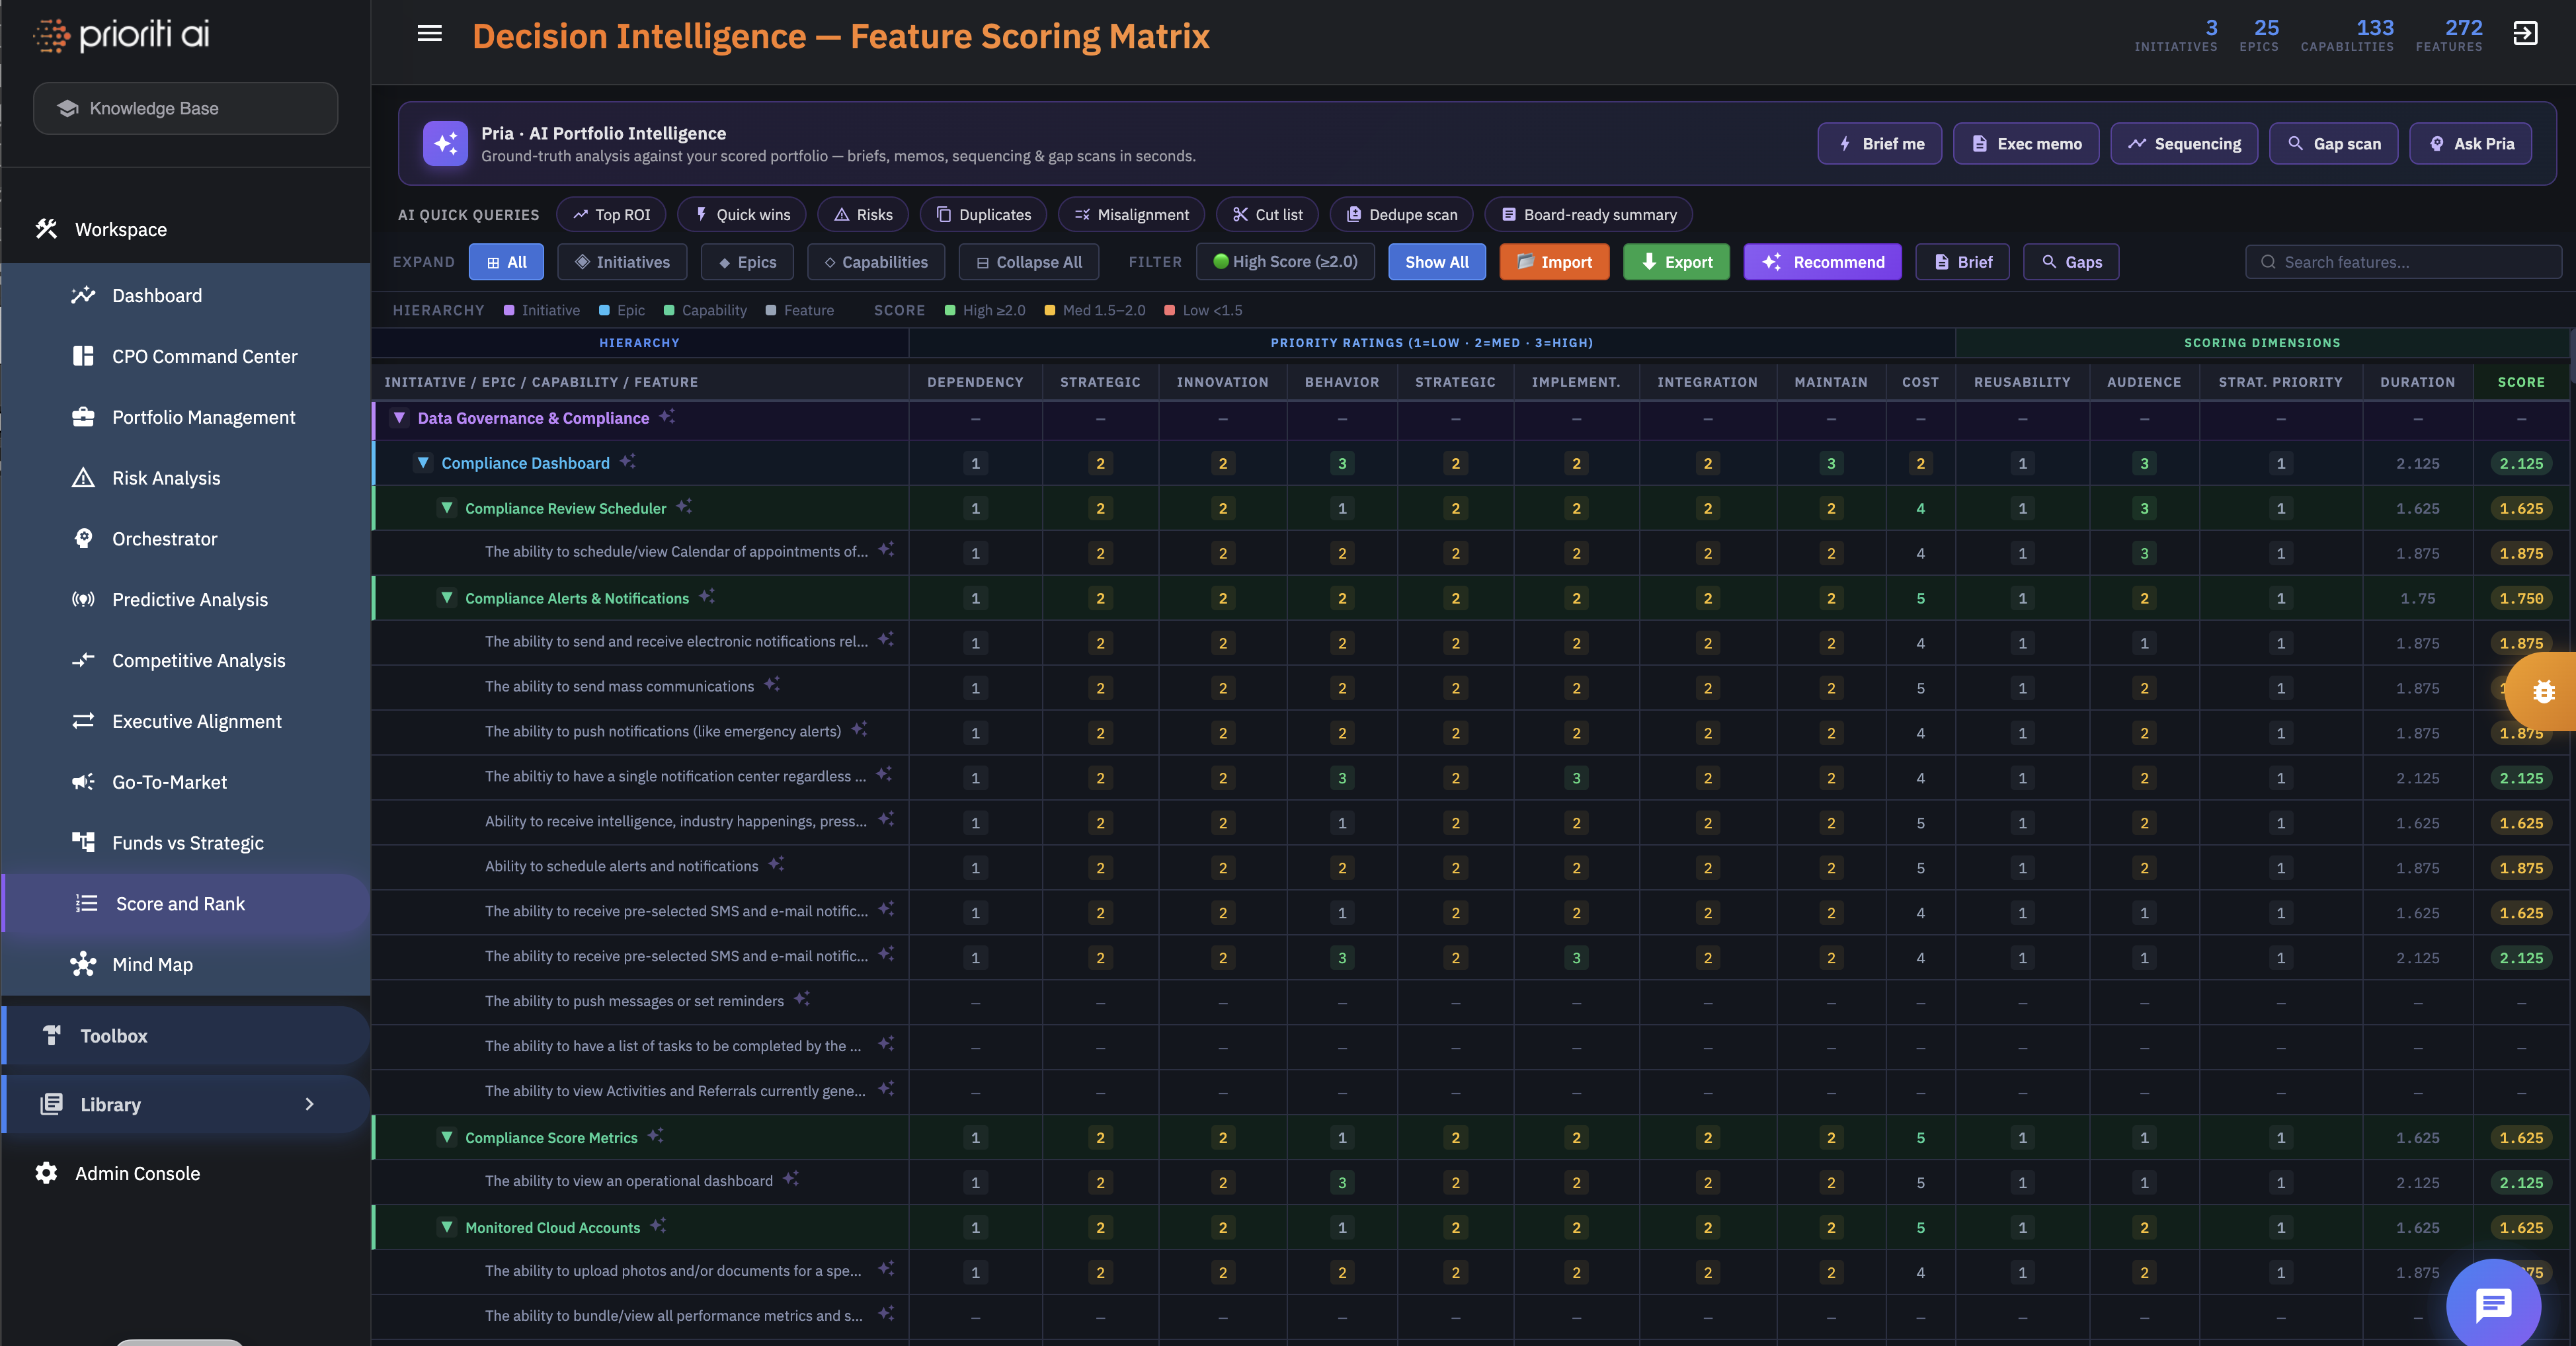Click the logout icon in header
The width and height of the screenshot is (2576, 1346).
[2525, 34]
